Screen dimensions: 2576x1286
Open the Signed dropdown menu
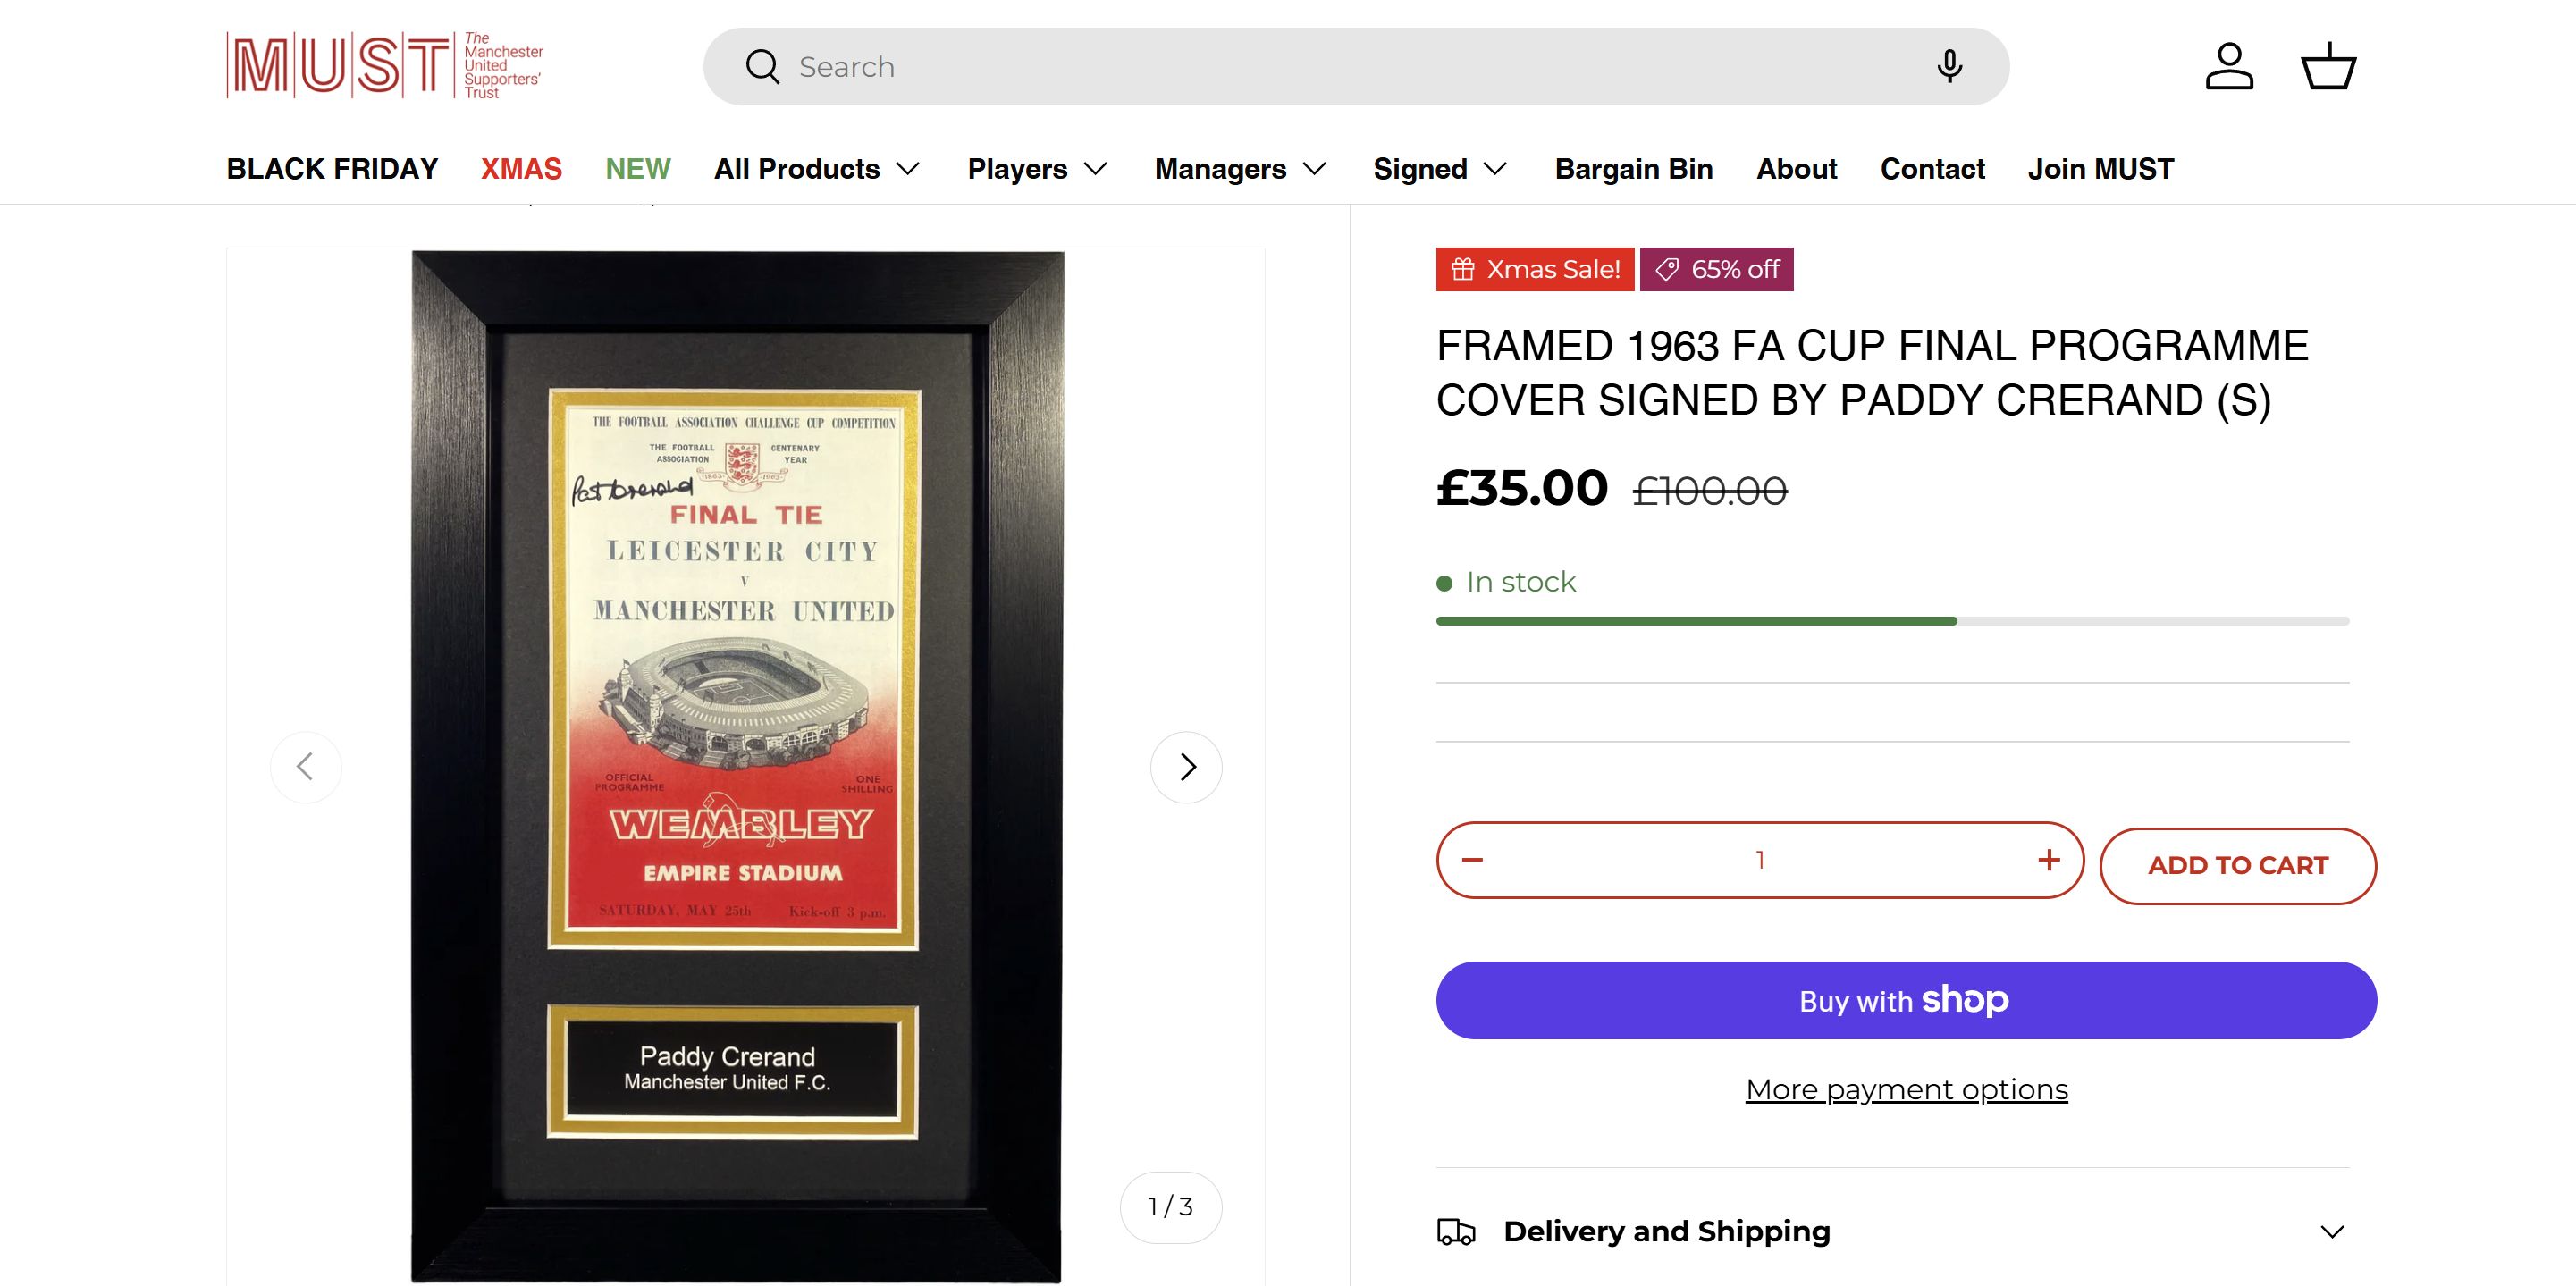point(1439,169)
